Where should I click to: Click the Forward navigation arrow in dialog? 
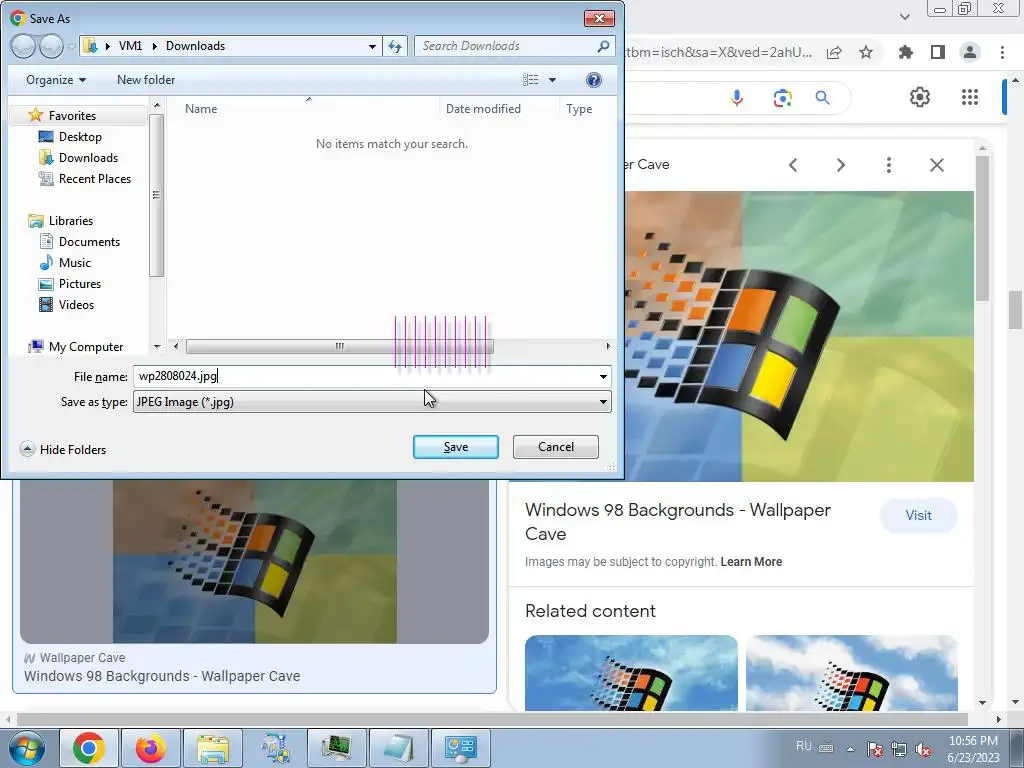point(51,46)
